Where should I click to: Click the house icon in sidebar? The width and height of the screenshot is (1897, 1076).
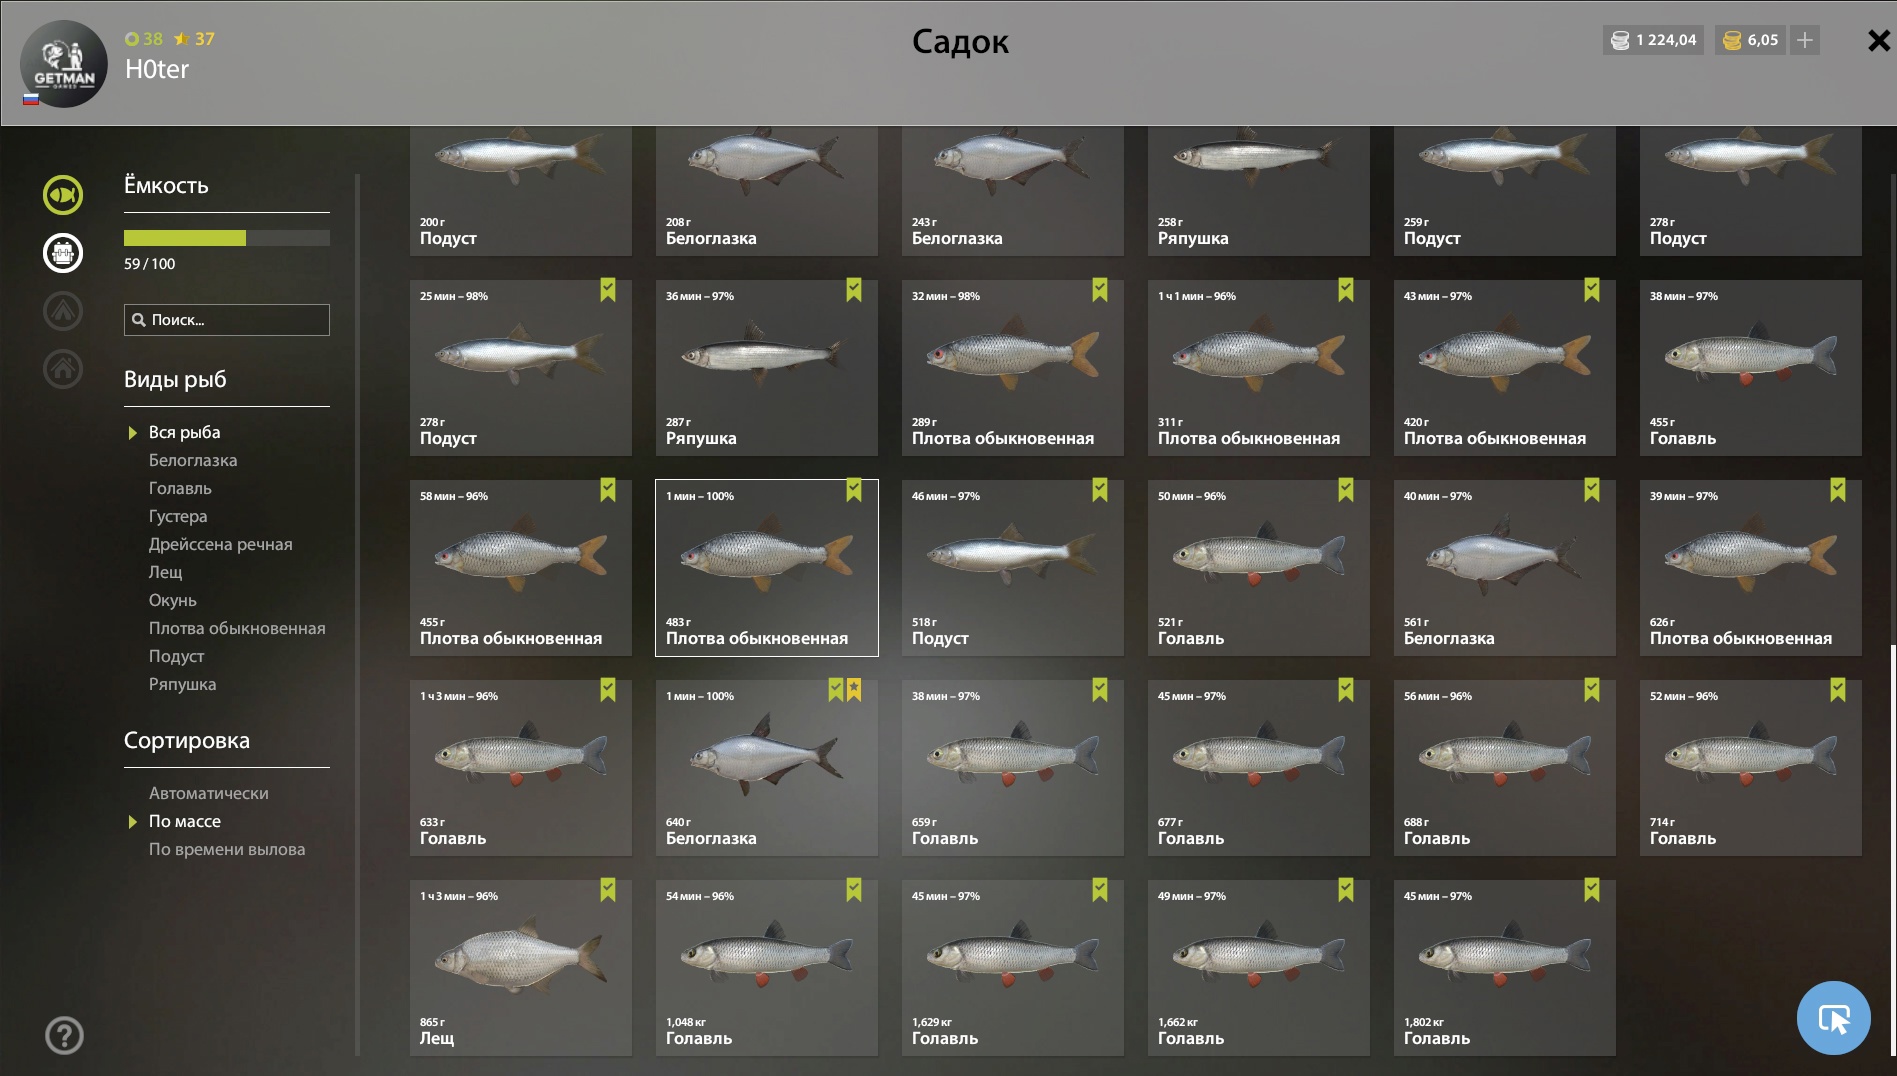coord(63,368)
